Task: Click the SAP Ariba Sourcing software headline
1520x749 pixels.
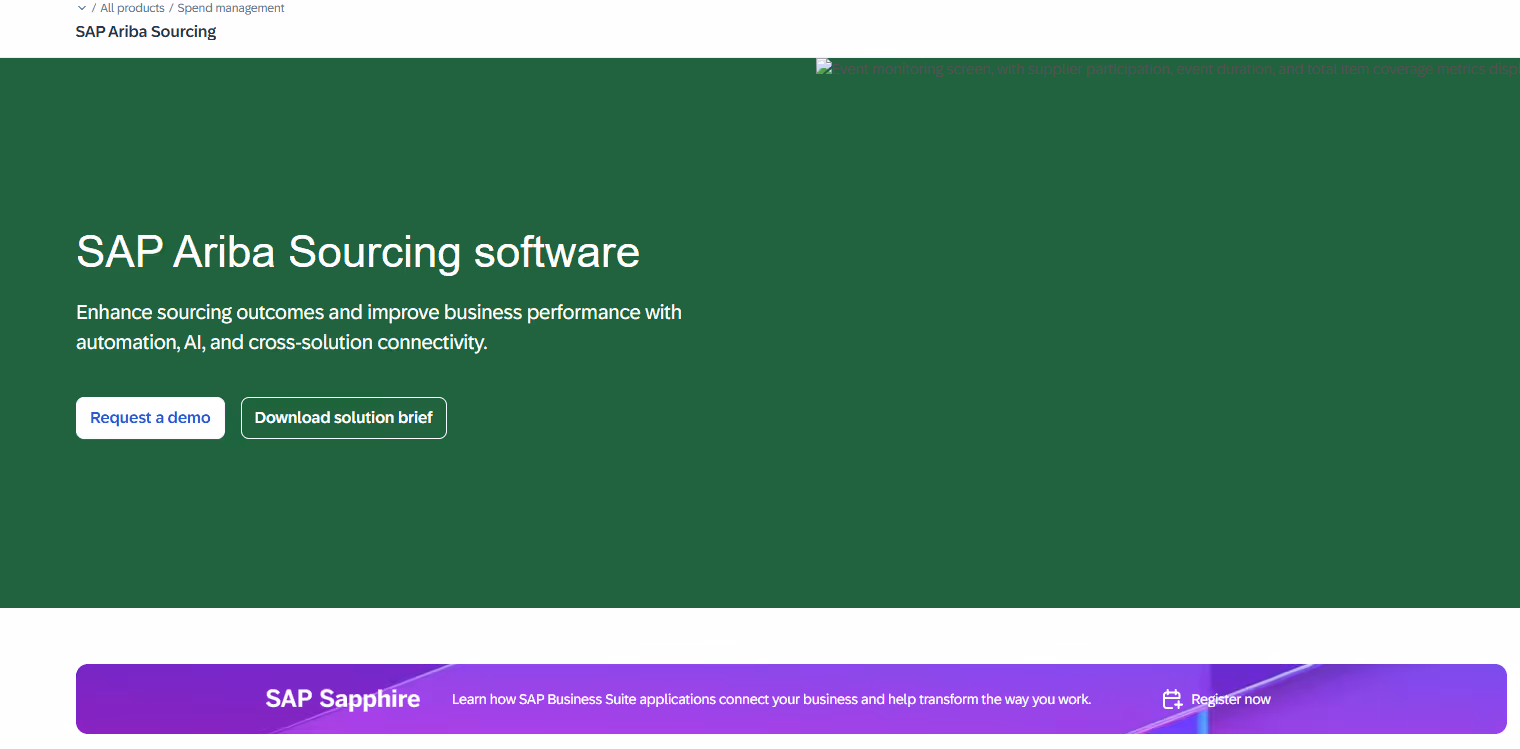Action: click(x=358, y=251)
